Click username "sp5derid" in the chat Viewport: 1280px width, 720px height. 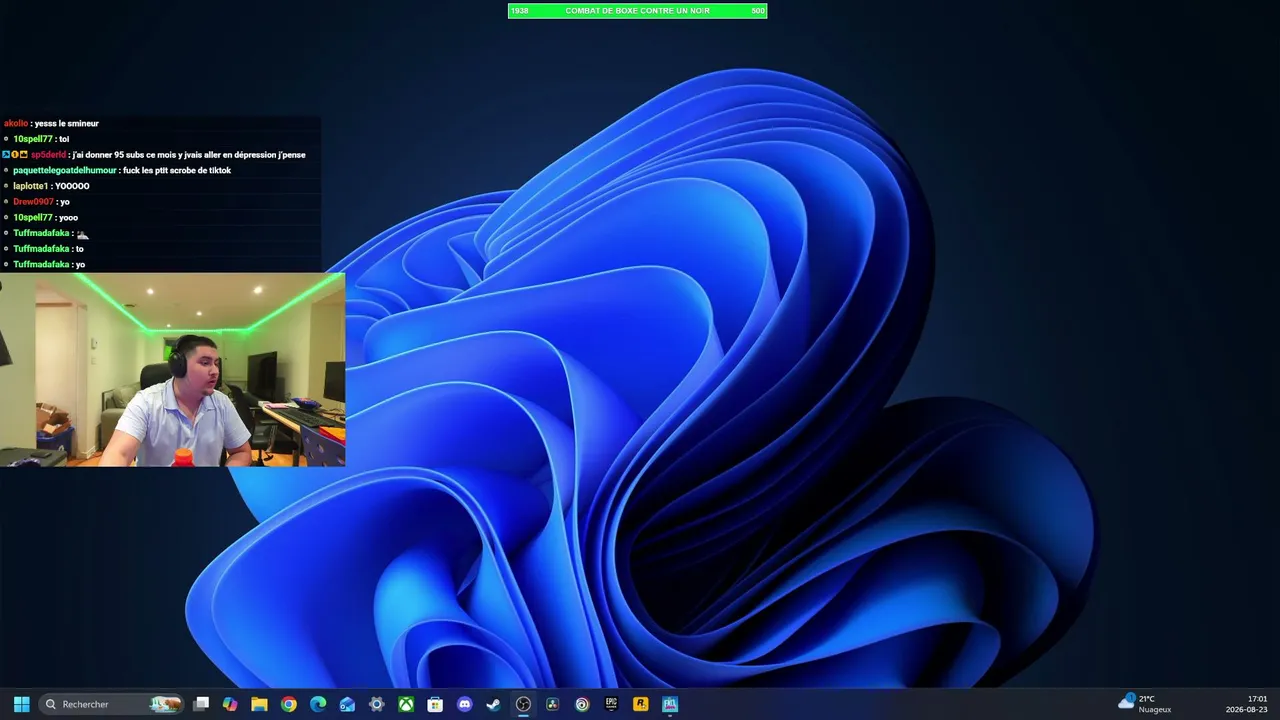point(48,155)
